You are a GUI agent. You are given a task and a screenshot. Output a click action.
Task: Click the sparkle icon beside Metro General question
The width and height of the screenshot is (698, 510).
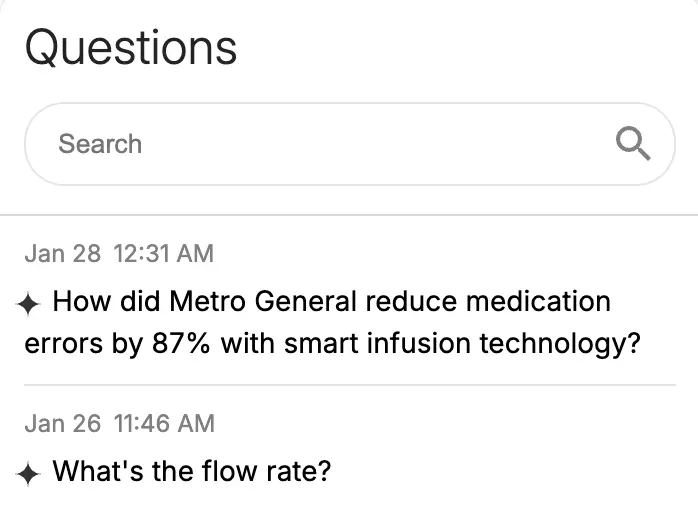30,303
